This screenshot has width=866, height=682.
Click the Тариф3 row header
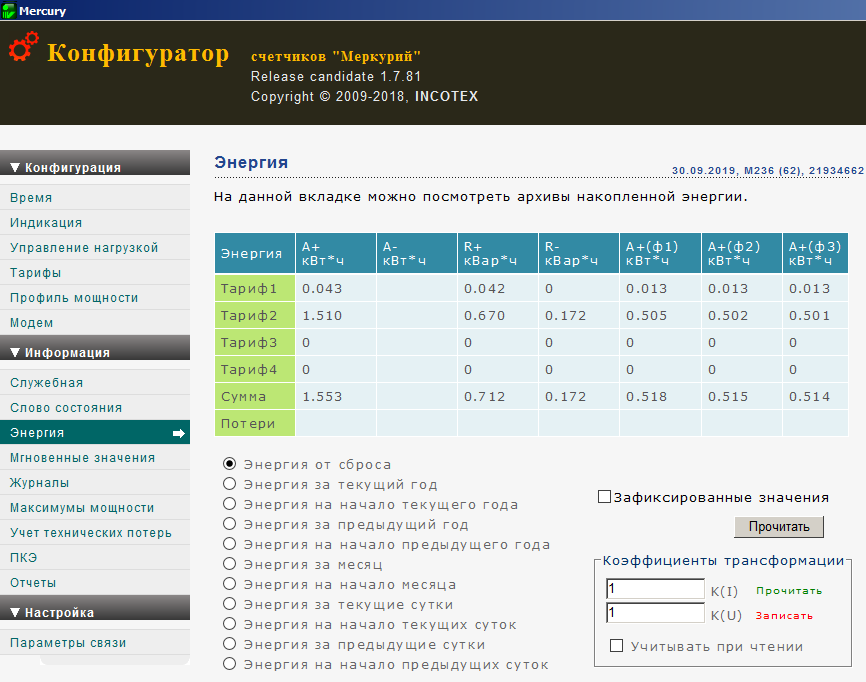(x=255, y=342)
